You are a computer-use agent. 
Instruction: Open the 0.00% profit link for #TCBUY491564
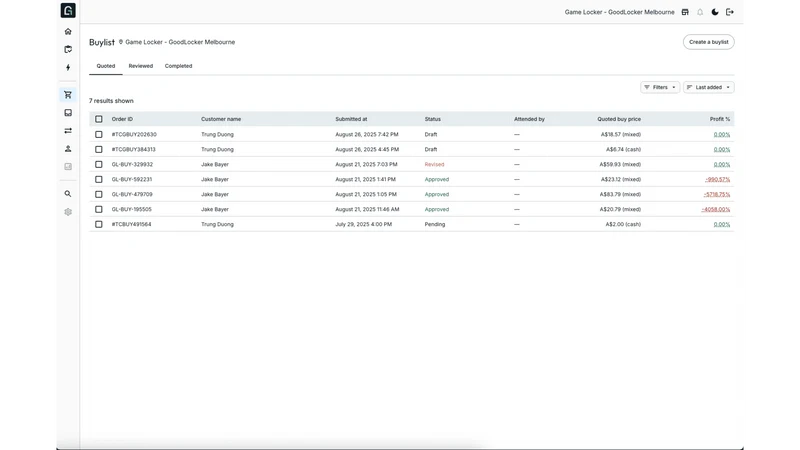pyautogui.click(x=721, y=224)
